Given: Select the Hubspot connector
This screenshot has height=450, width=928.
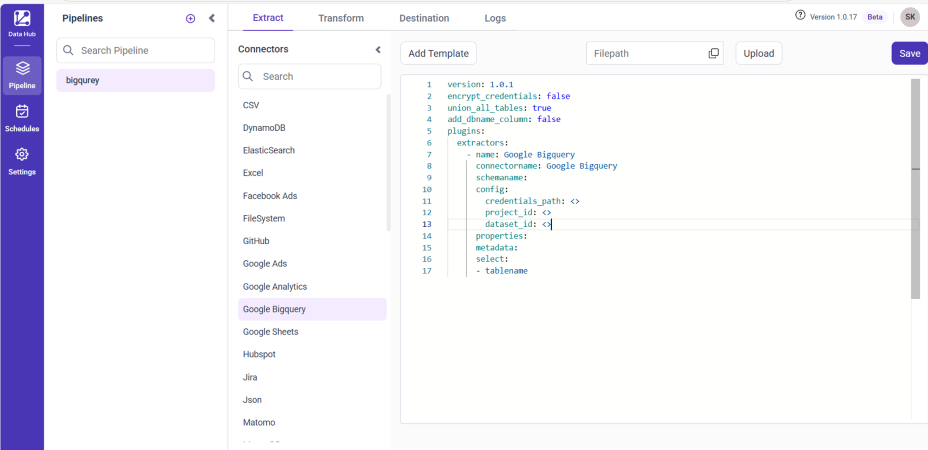Looking at the screenshot, I should (x=312, y=354).
